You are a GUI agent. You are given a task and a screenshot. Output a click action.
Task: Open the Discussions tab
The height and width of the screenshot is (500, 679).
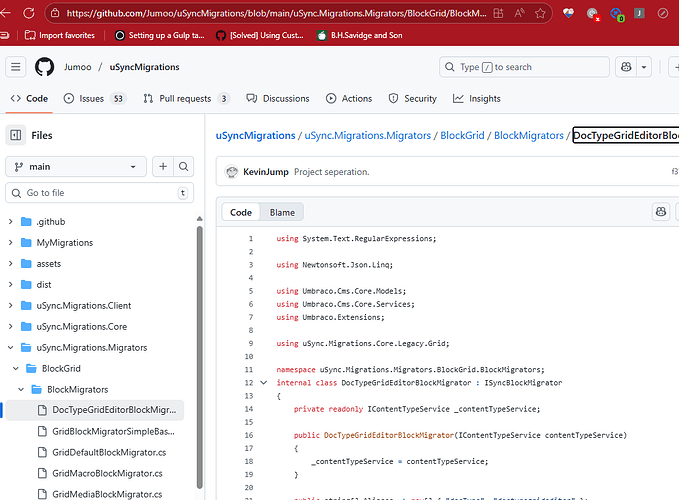click(x=278, y=99)
